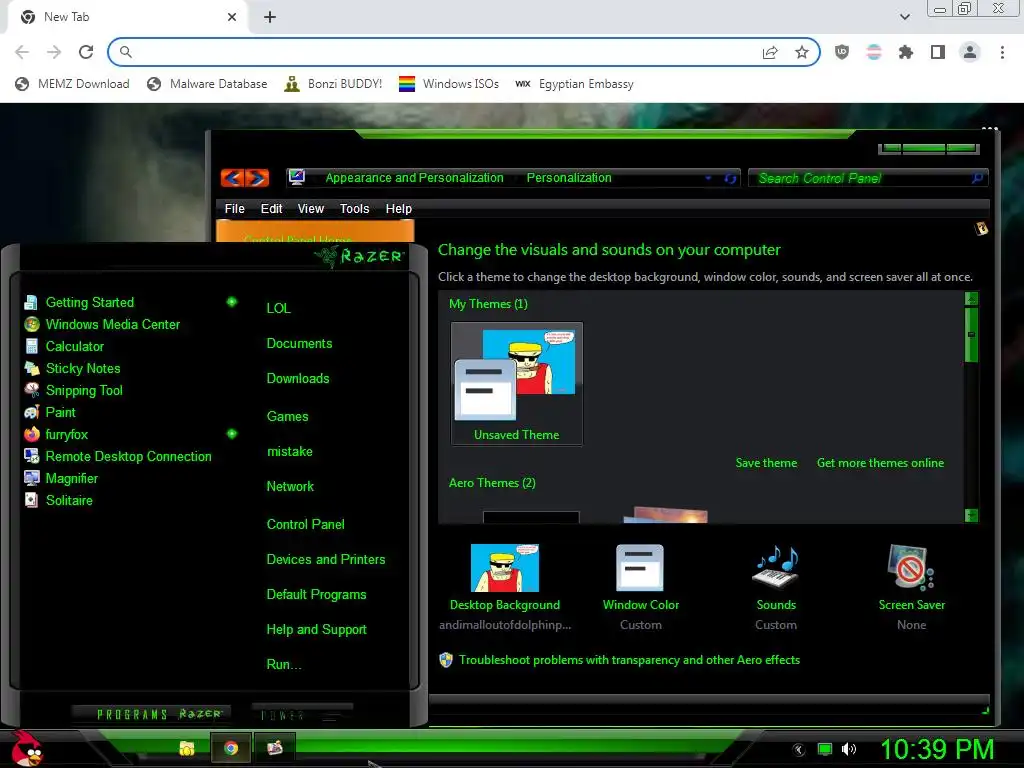Open Edit menu in Personalization window
The height and width of the screenshot is (768, 1024).
click(x=271, y=208)
